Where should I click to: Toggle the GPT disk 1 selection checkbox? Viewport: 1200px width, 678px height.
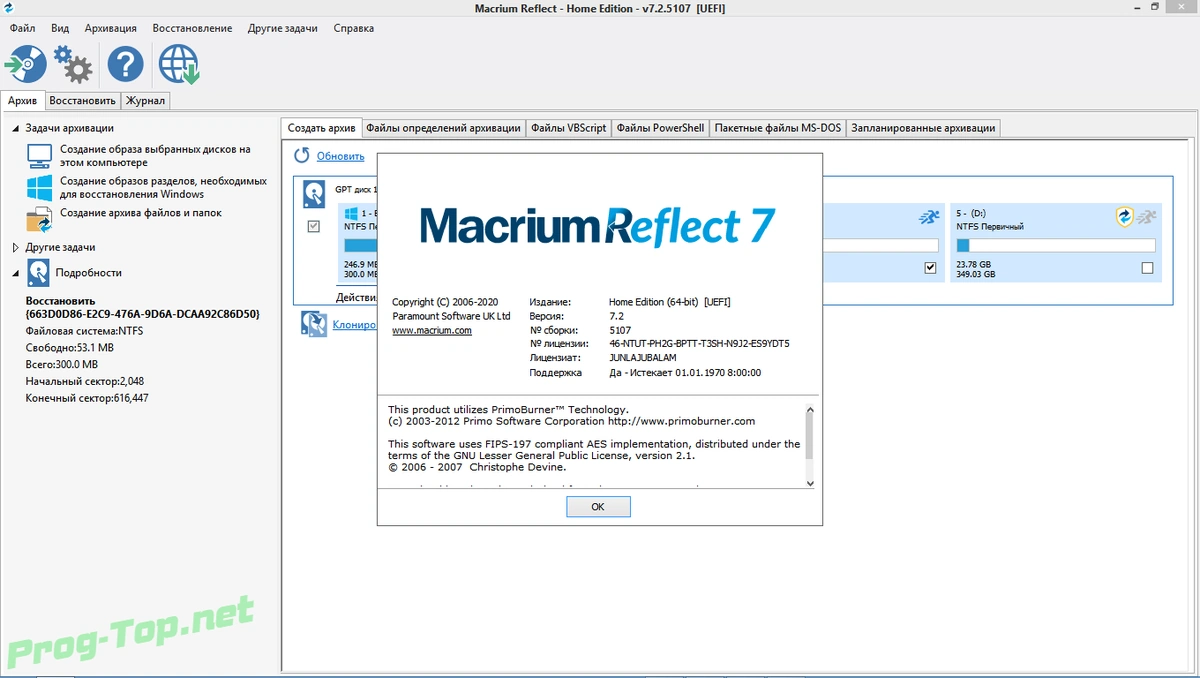(x=314, y=227)
